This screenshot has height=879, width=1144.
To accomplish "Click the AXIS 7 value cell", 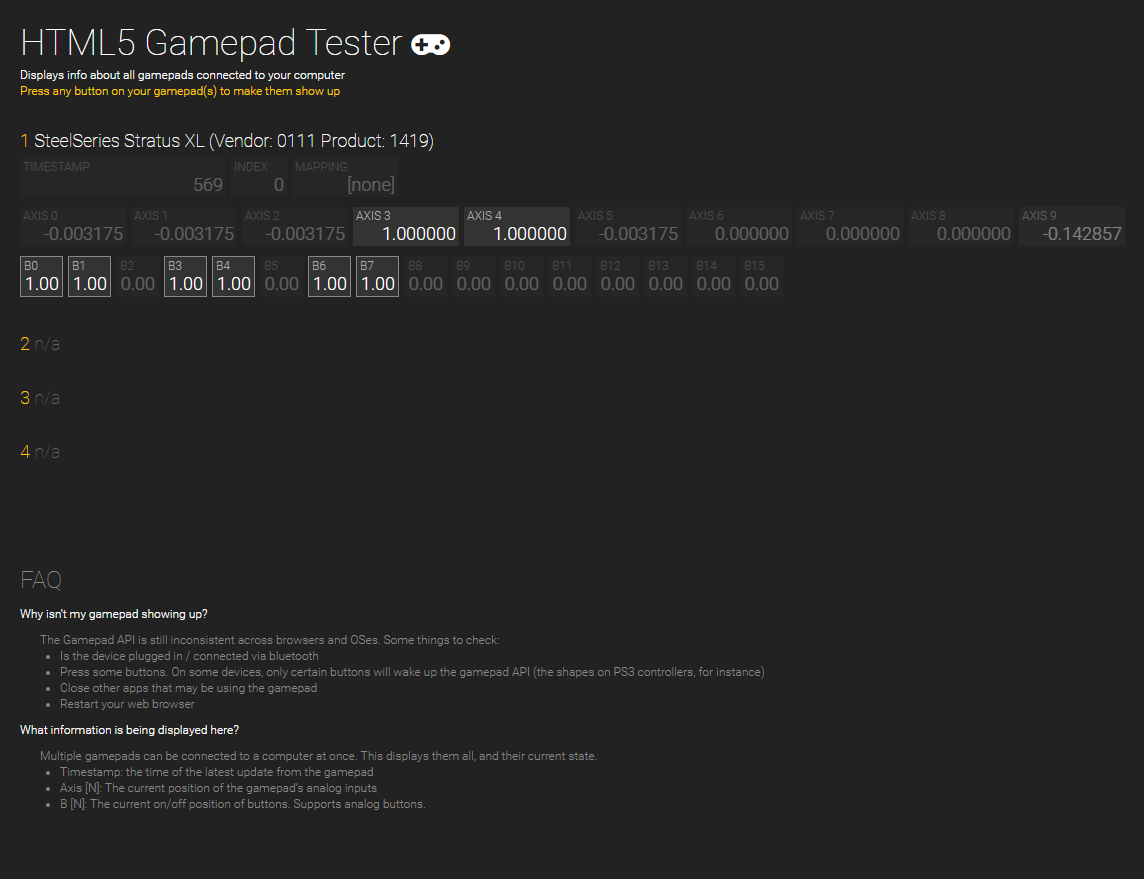I will pyautogui.click(x=849, y=226).
